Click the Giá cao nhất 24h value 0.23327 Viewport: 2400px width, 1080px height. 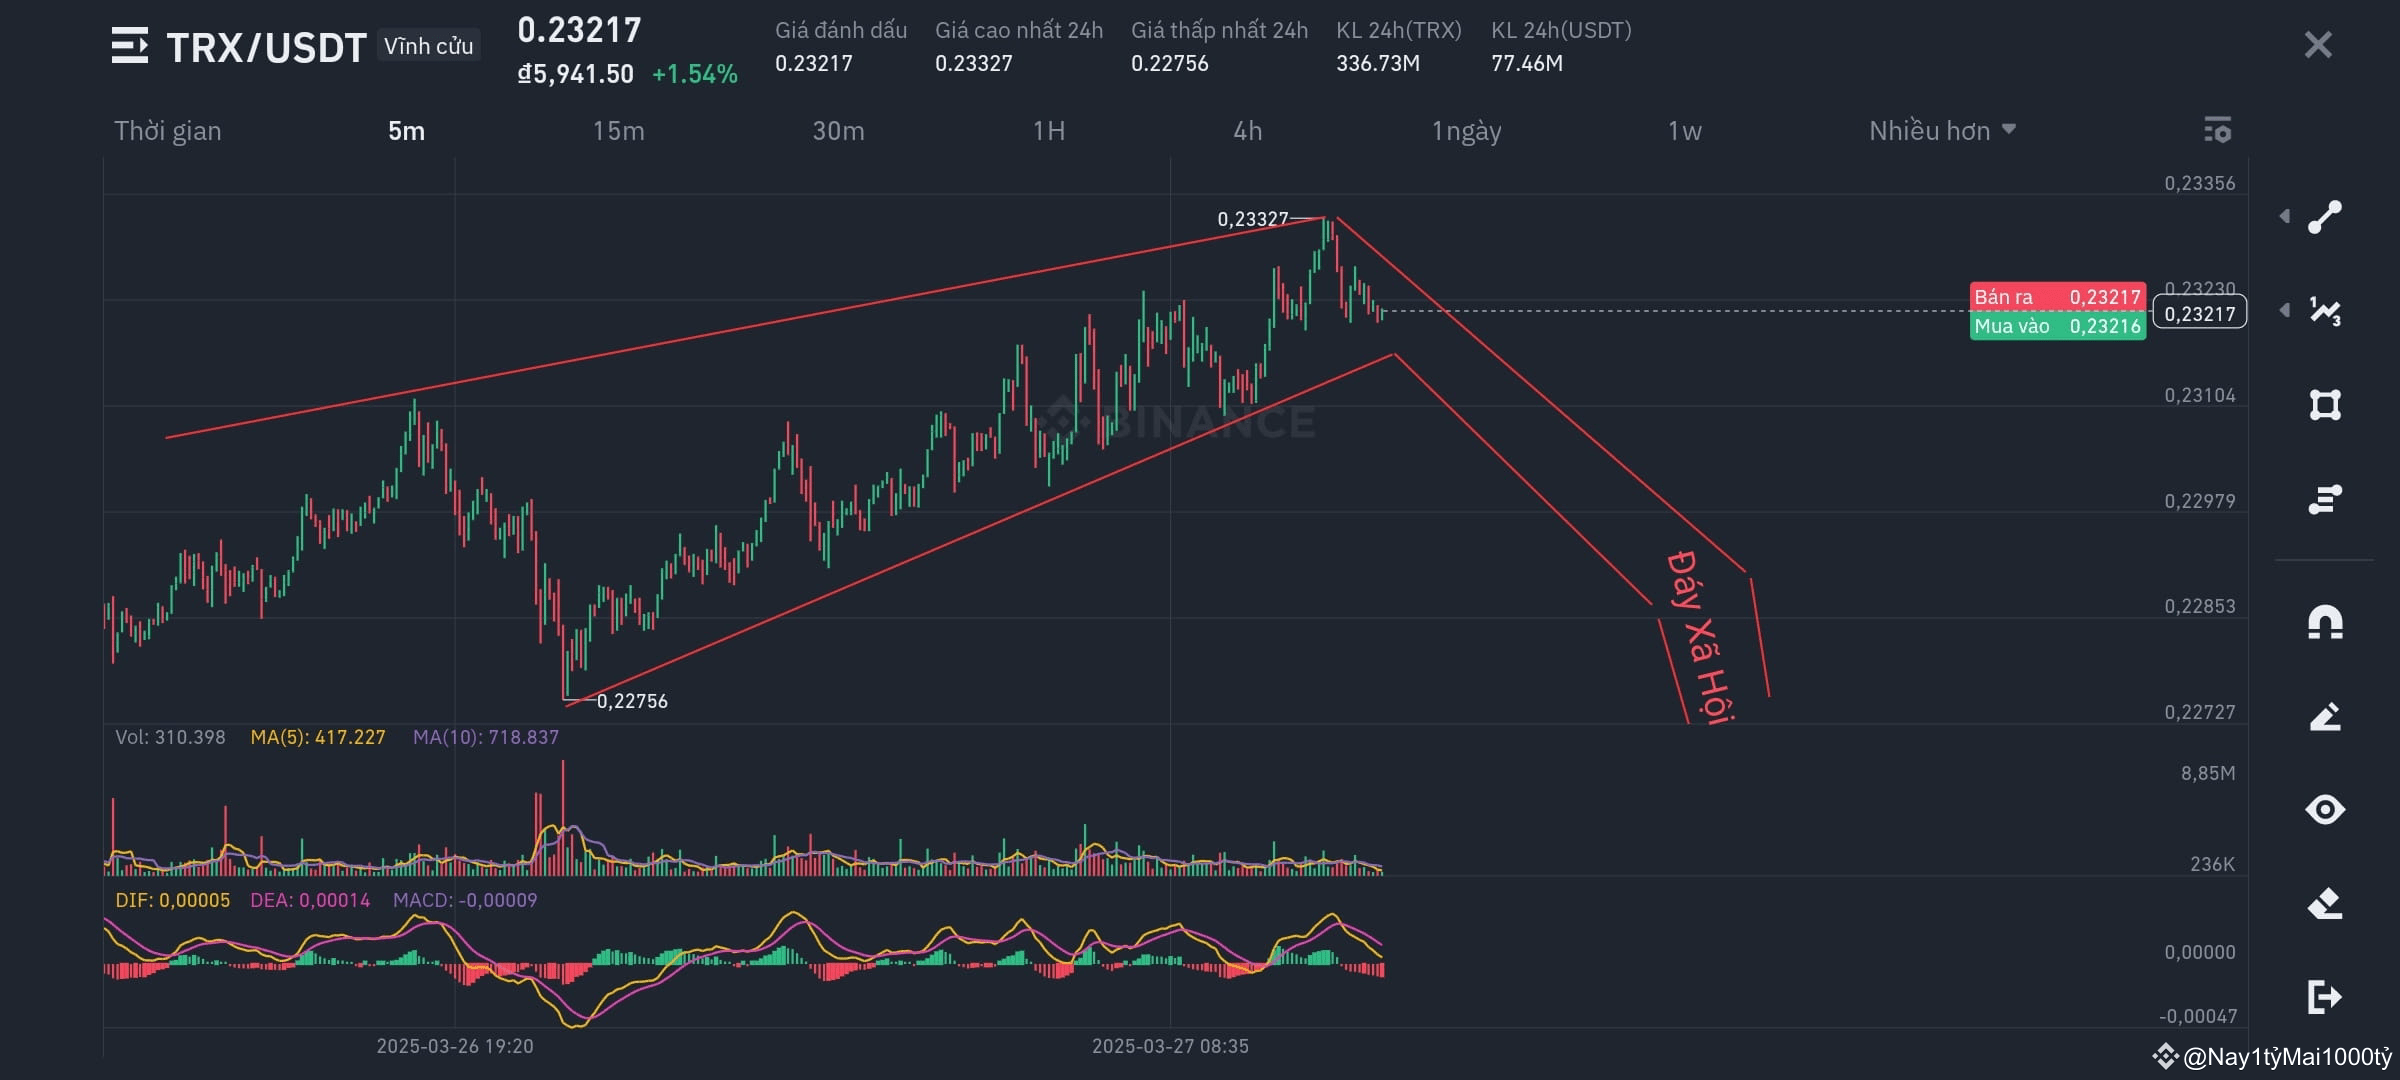[x=973, y=63]
